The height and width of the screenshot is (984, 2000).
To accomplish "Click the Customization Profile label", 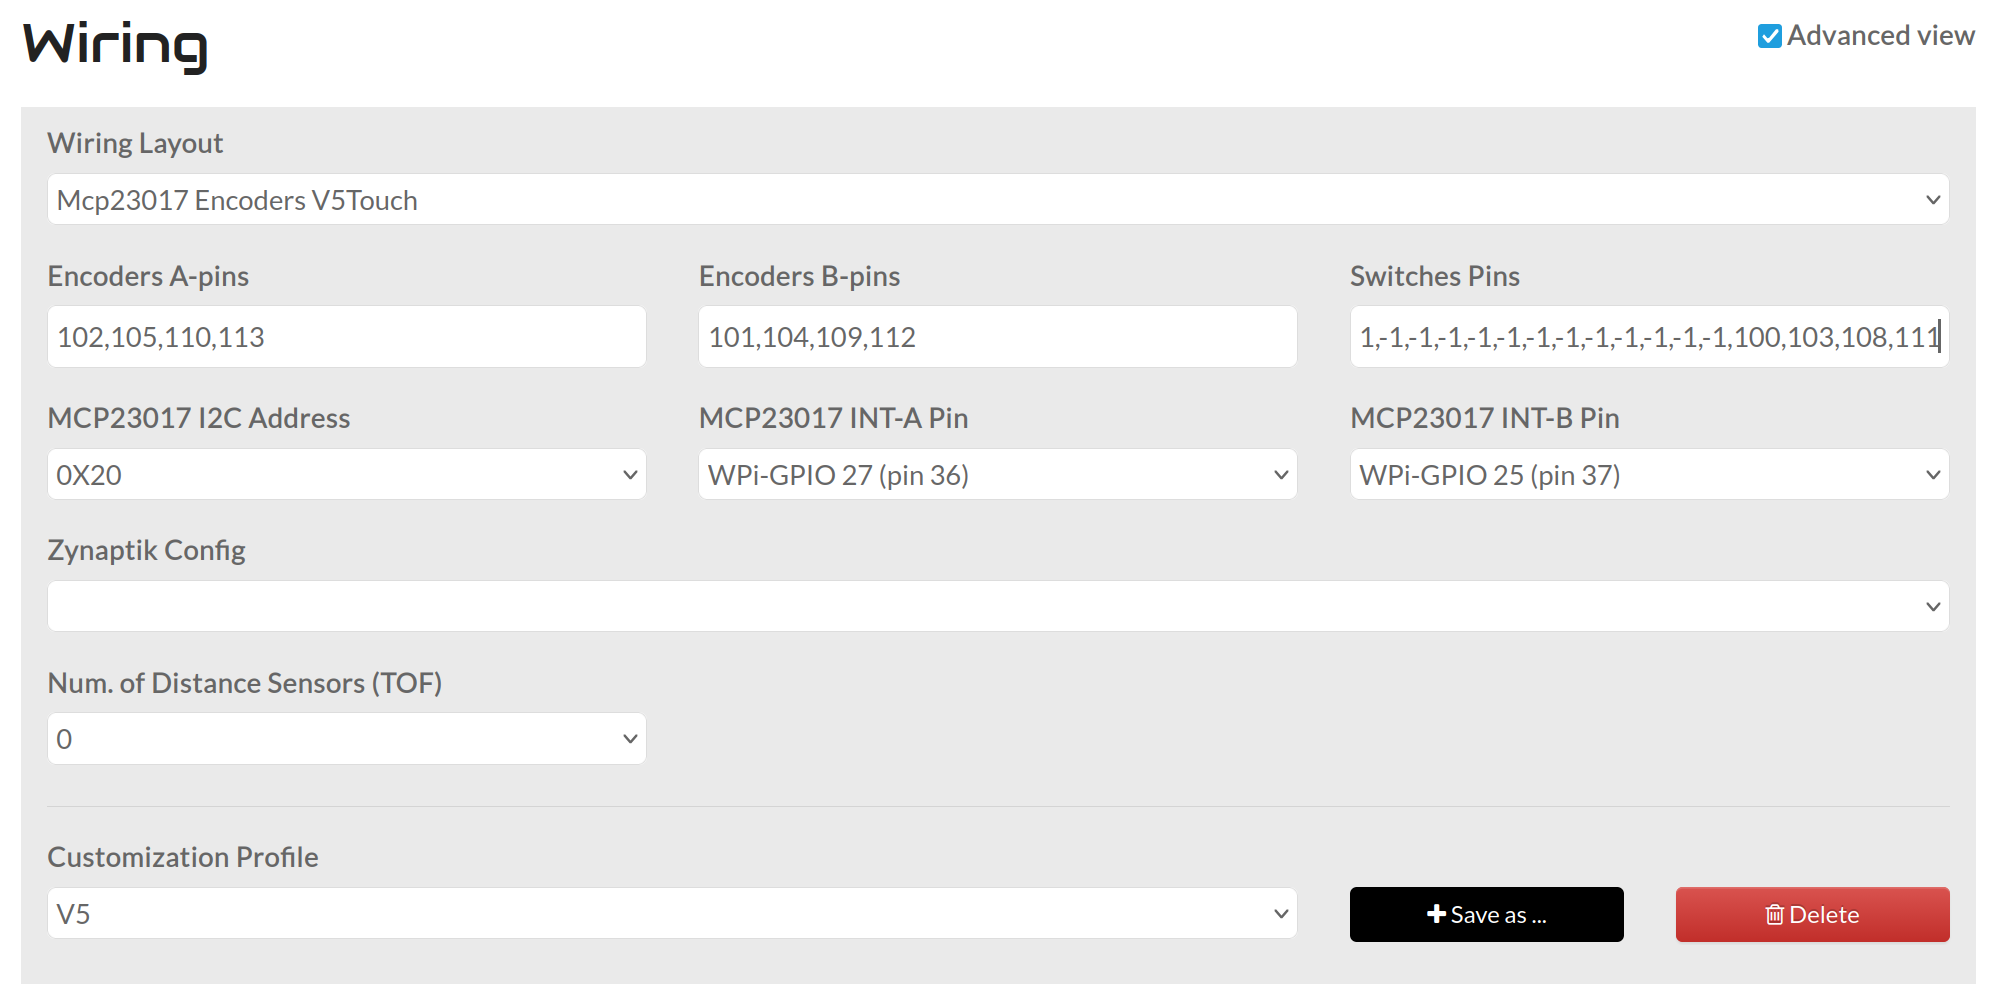I will click(x=183, y=857).
